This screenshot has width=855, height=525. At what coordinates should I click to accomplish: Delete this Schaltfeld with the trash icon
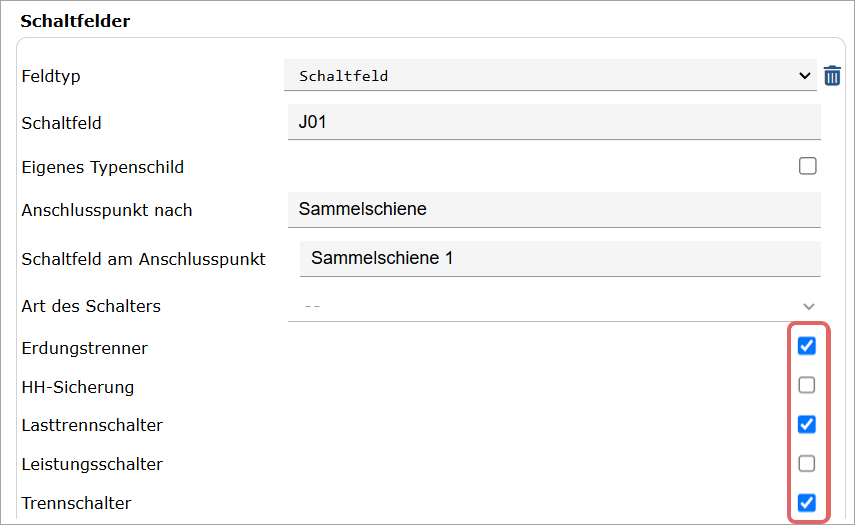(832, 76)
